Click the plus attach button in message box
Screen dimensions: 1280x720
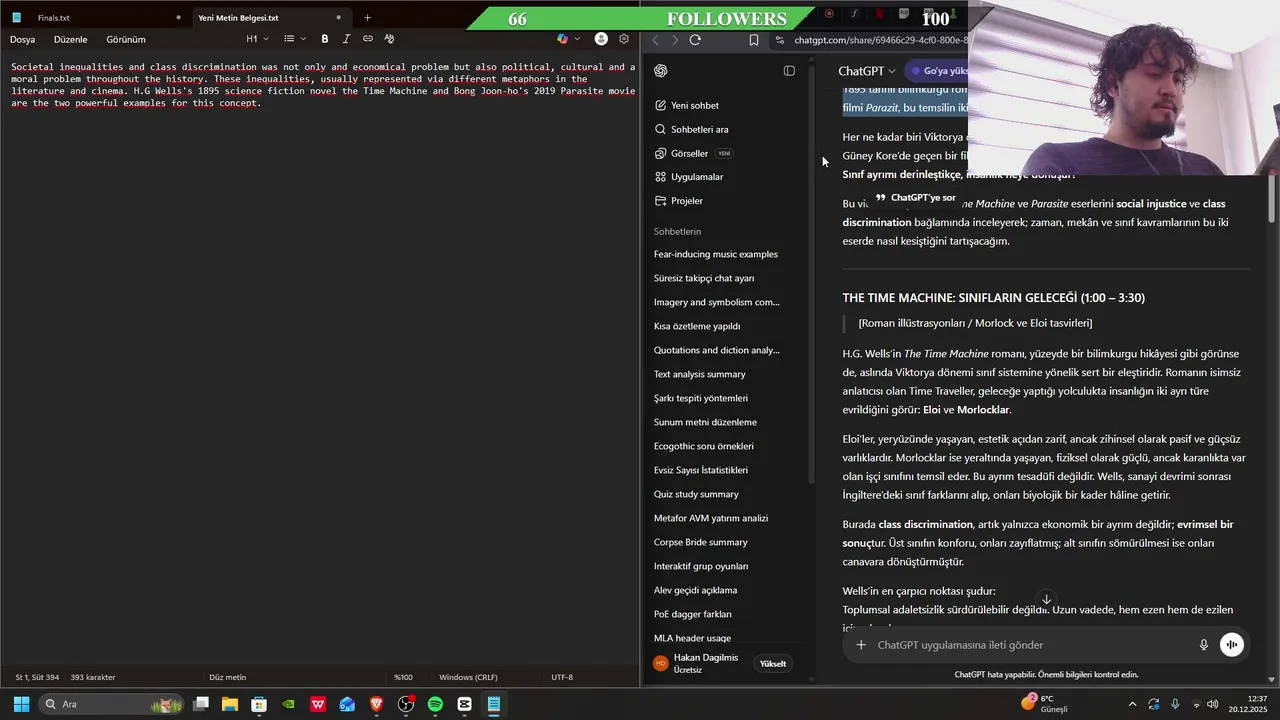(861, 645)
